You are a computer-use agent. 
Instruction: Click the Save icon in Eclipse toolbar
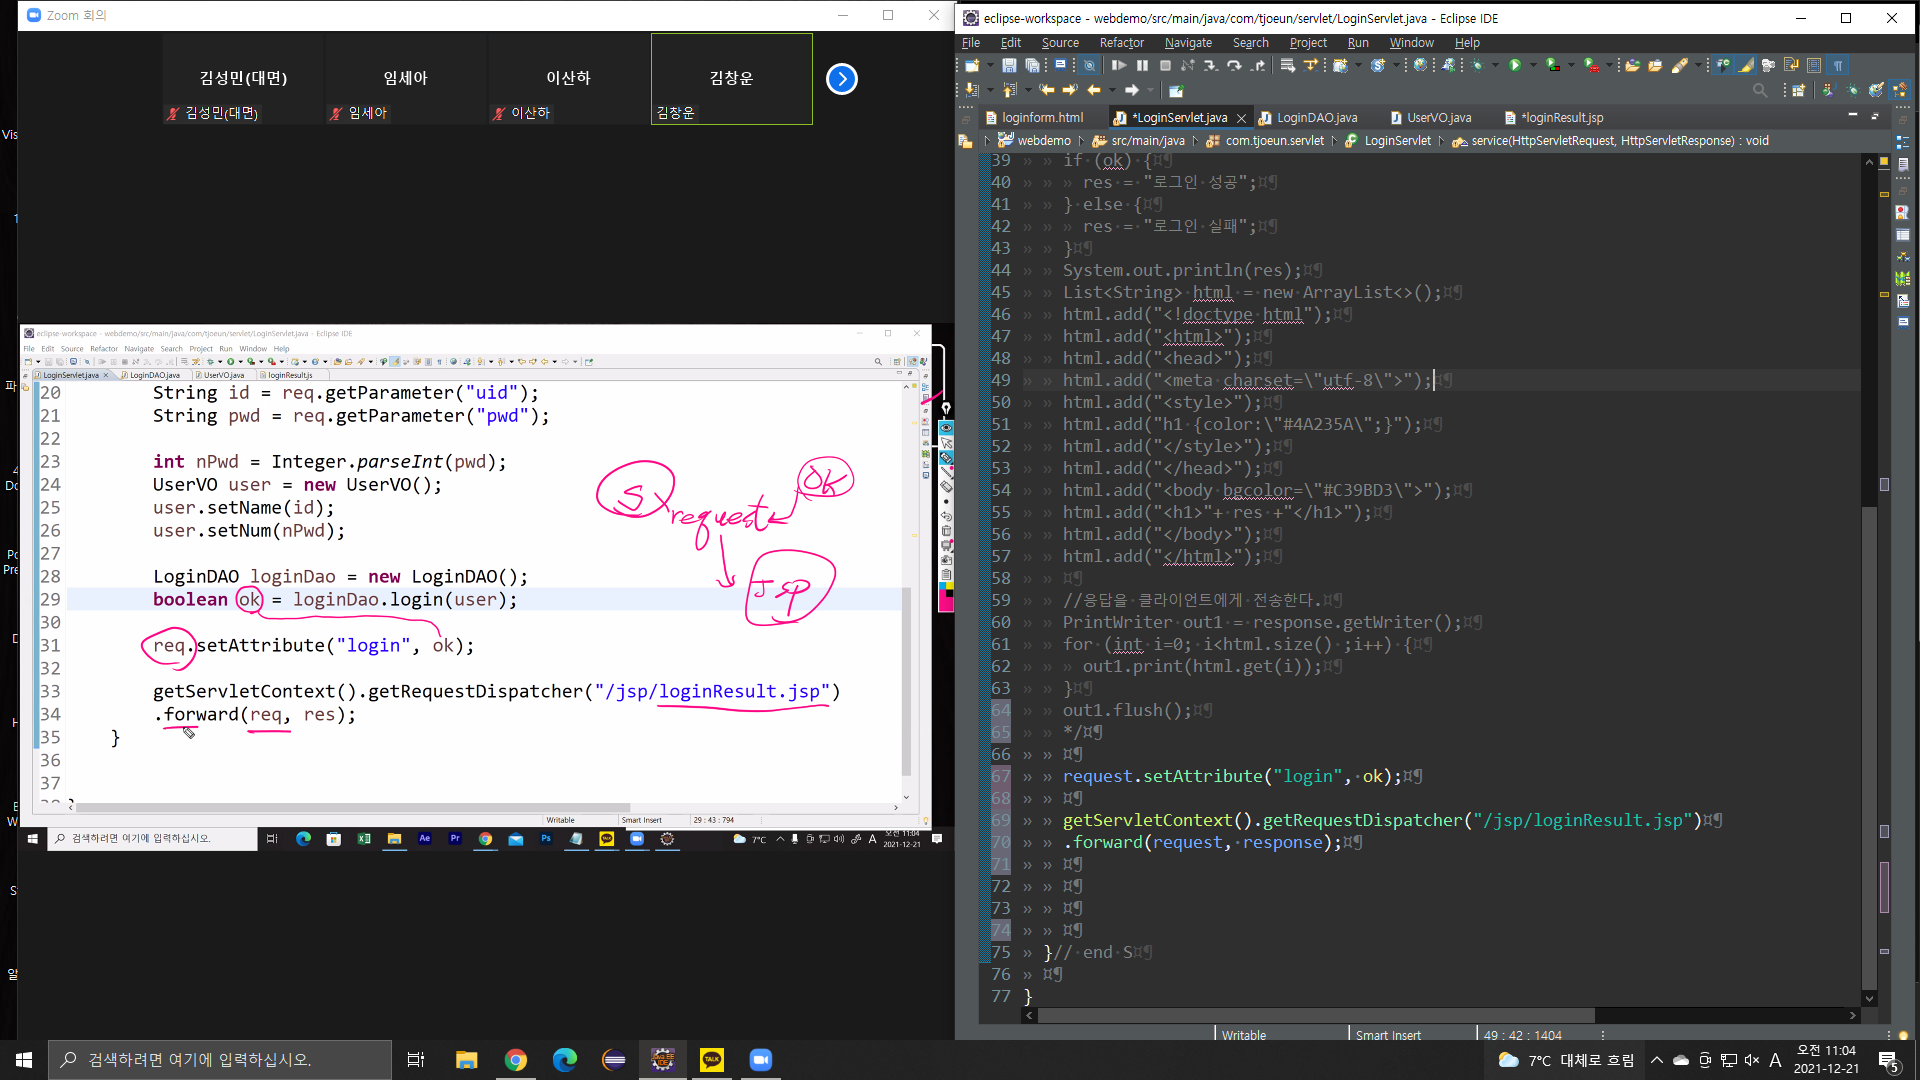(x=1009, y=65)
